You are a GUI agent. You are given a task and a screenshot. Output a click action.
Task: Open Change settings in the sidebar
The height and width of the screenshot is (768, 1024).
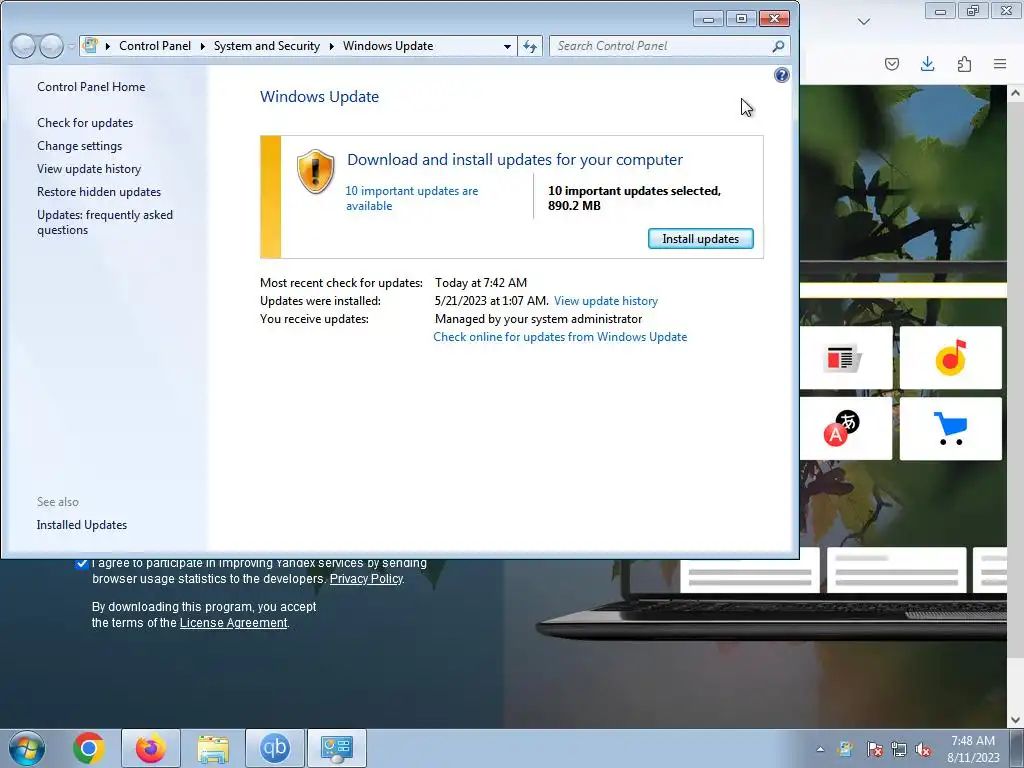[x=79, y=146]
